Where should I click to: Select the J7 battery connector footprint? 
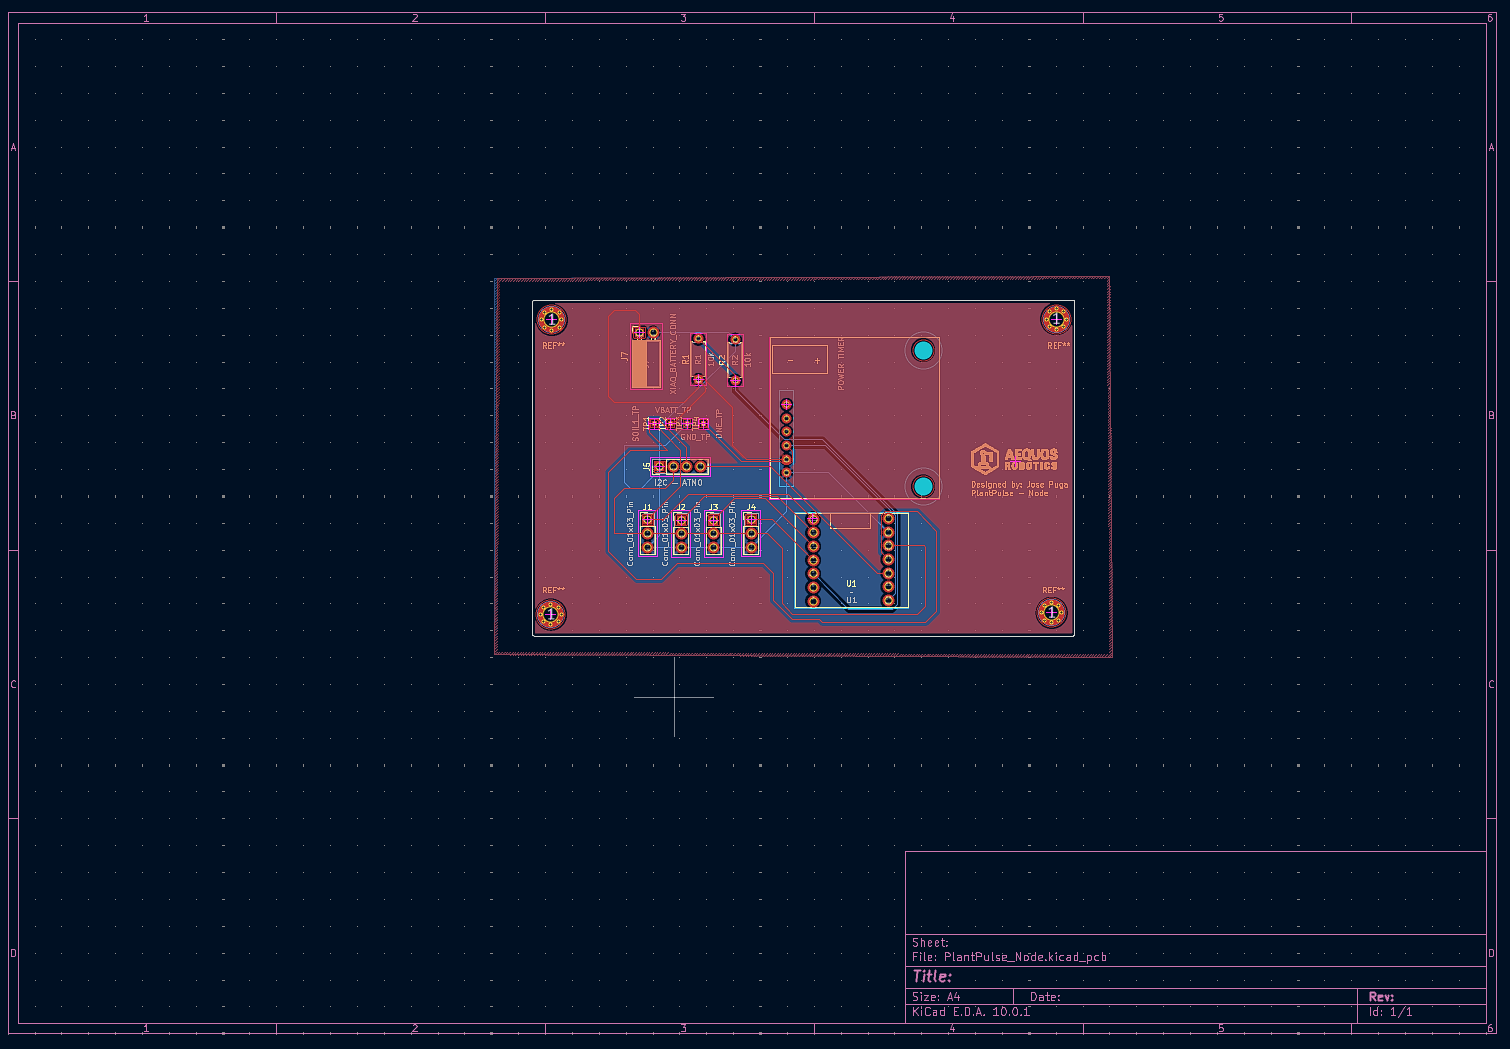point(645,357)
